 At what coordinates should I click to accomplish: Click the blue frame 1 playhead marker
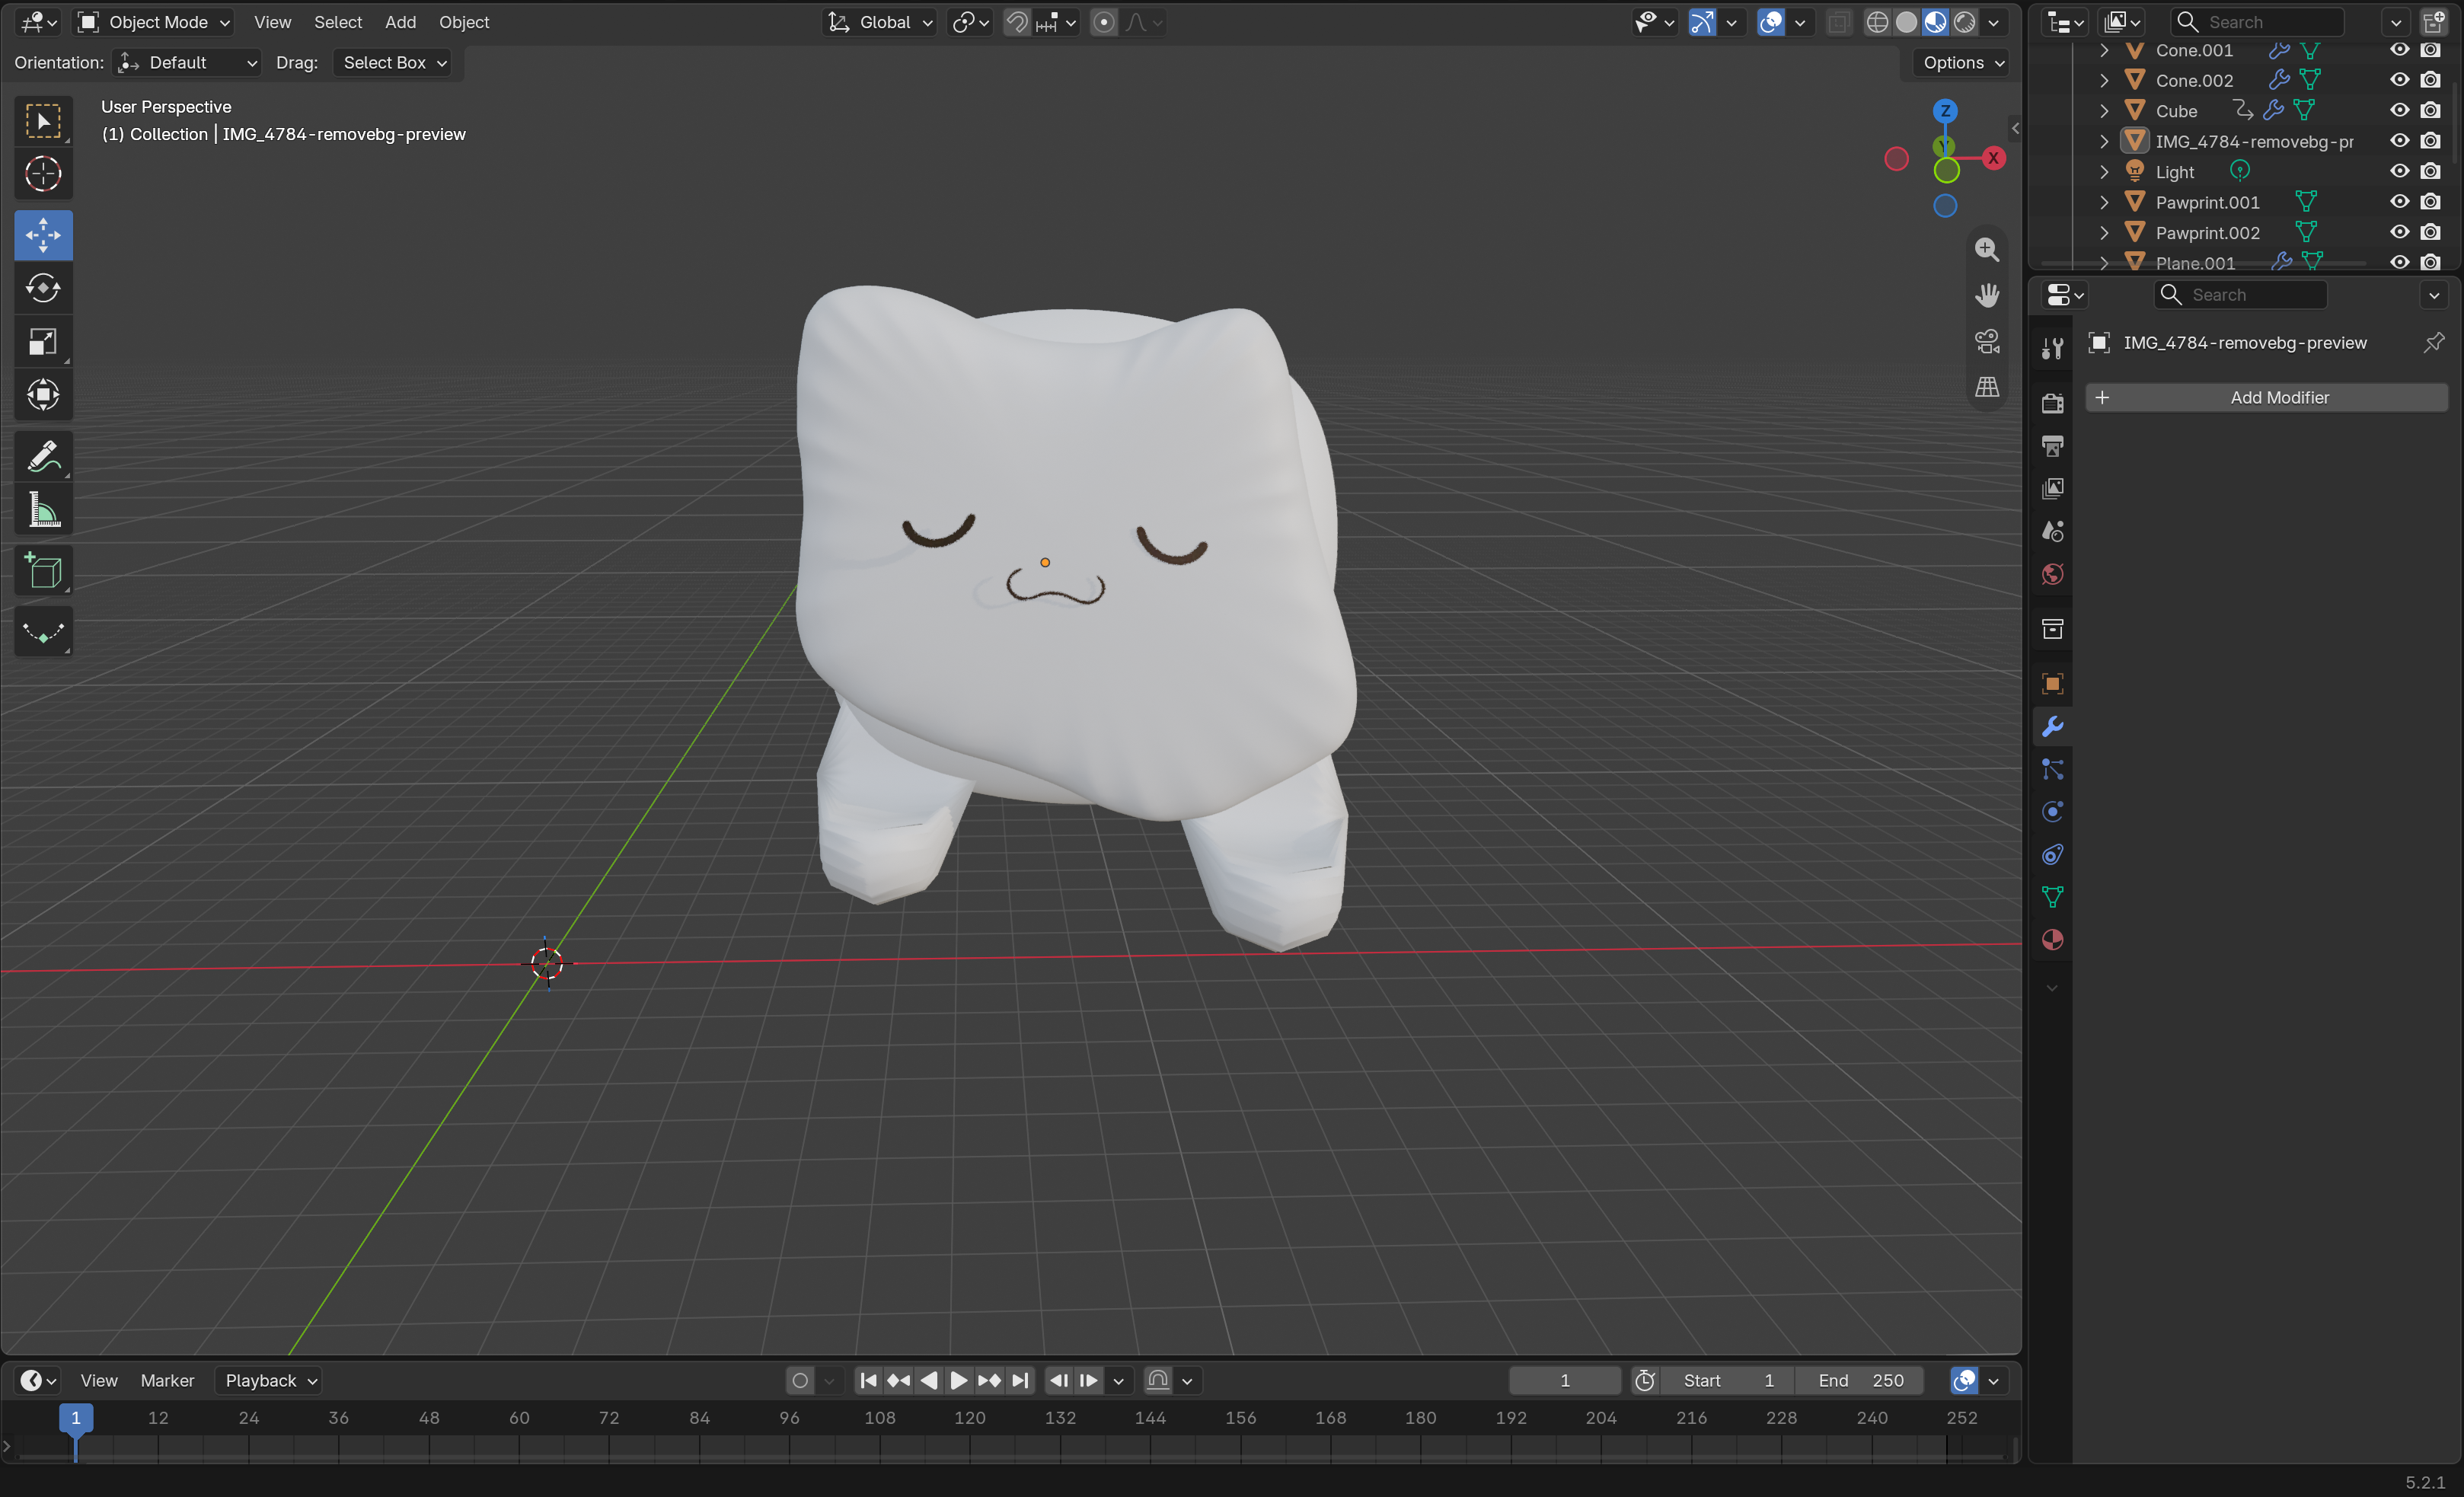[x=76, y=1418]
